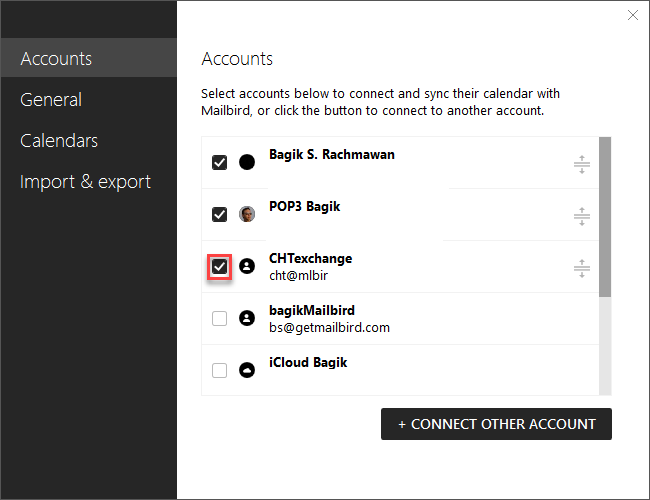This screenshot has height=500, width=650.
Task: Click the POP3 Bagik profile photo
Action: click(x=247, y=214)
